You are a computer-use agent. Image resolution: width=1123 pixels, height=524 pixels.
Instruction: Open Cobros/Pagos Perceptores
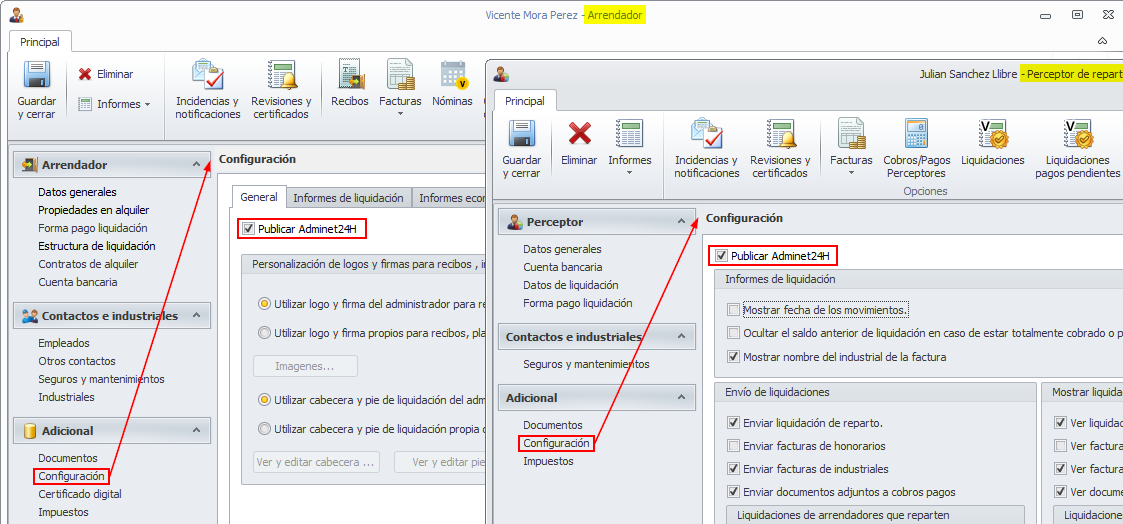[915, 150]
